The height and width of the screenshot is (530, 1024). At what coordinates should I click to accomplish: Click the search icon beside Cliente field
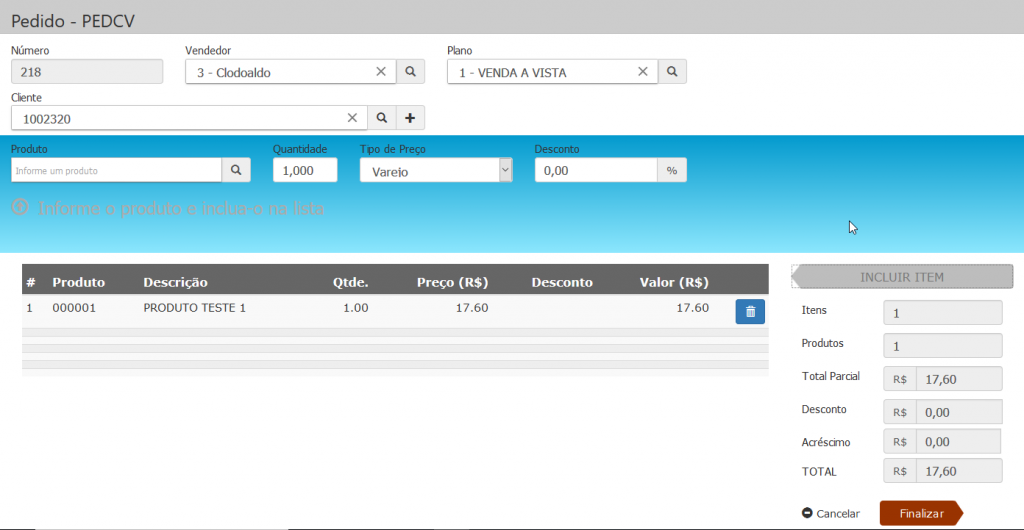(x=382, y=118)
